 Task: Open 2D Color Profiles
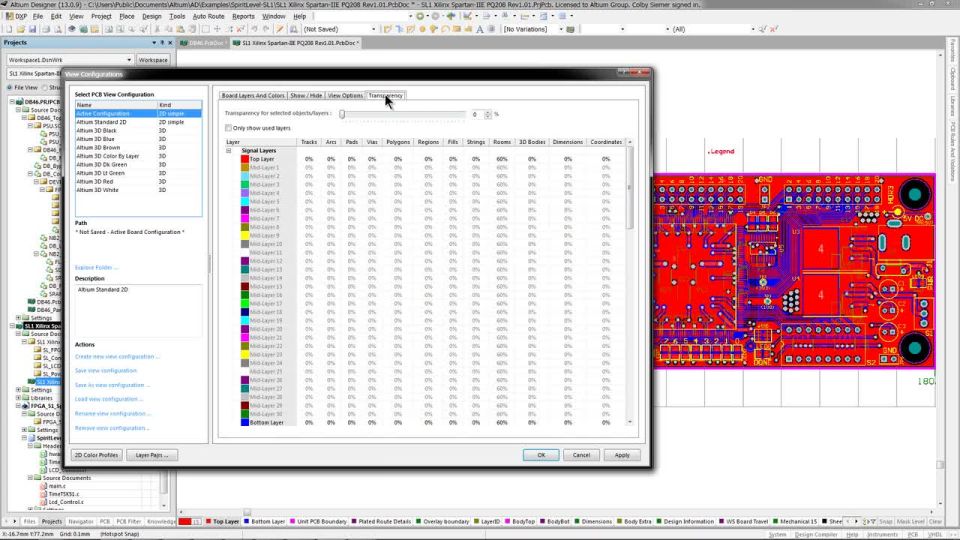coord(96,455)
